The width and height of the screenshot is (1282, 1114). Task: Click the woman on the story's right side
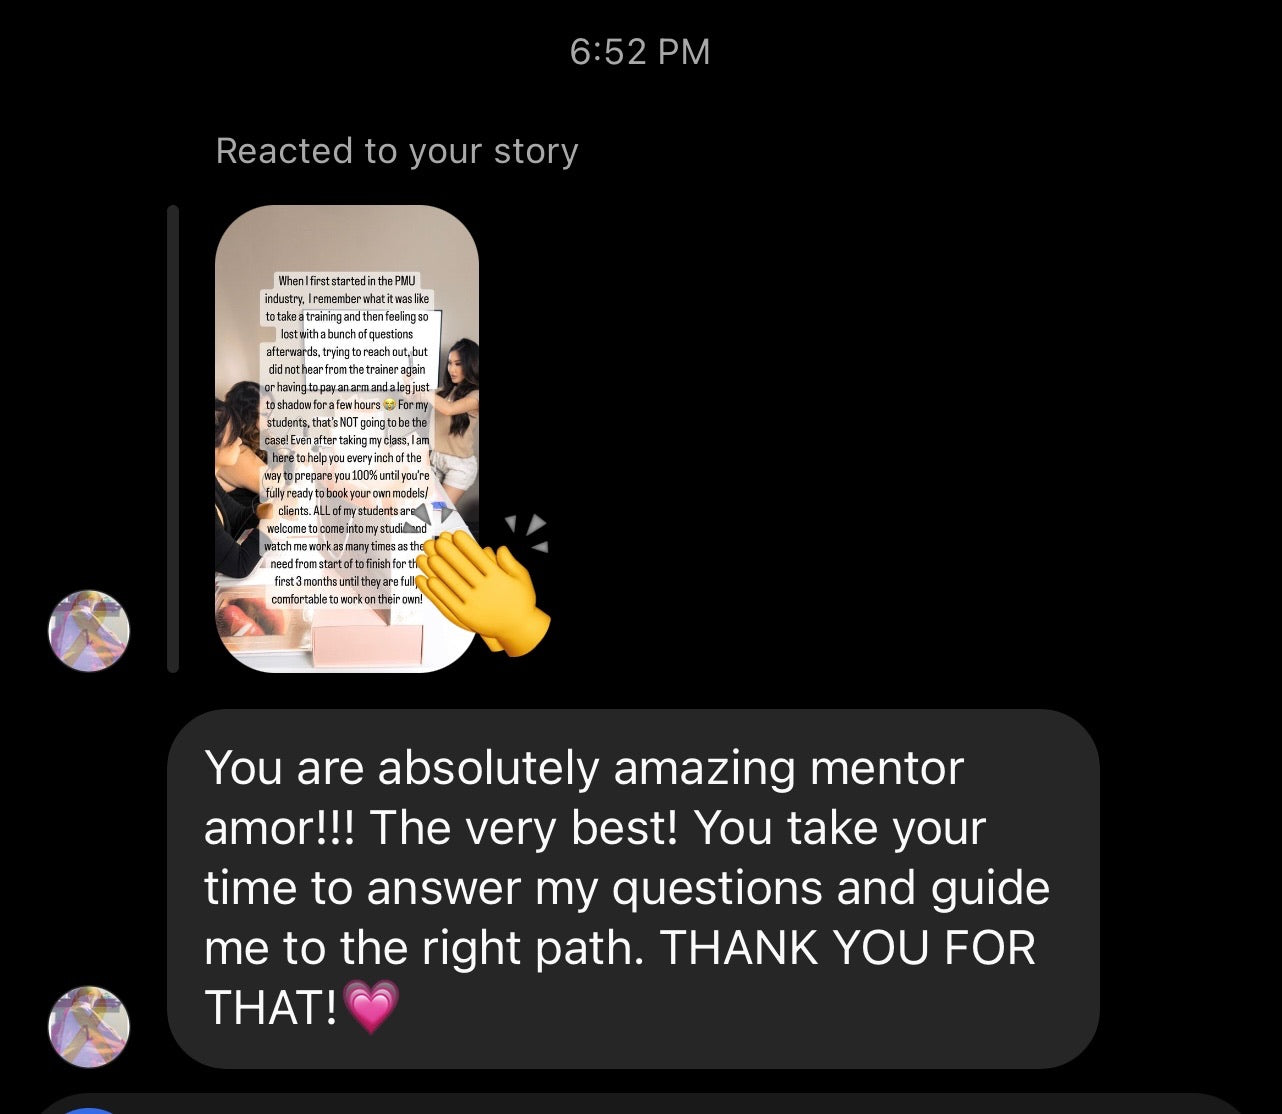pos(457,412)
